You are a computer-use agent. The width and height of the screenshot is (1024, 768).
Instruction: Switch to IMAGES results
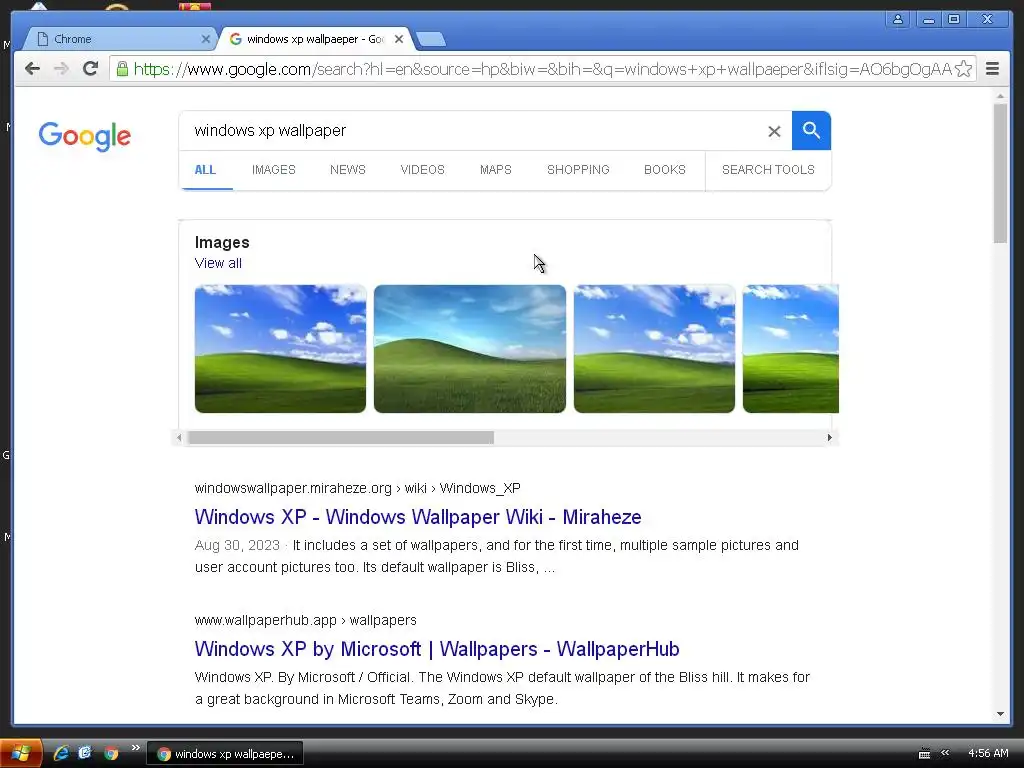[274, 170]
